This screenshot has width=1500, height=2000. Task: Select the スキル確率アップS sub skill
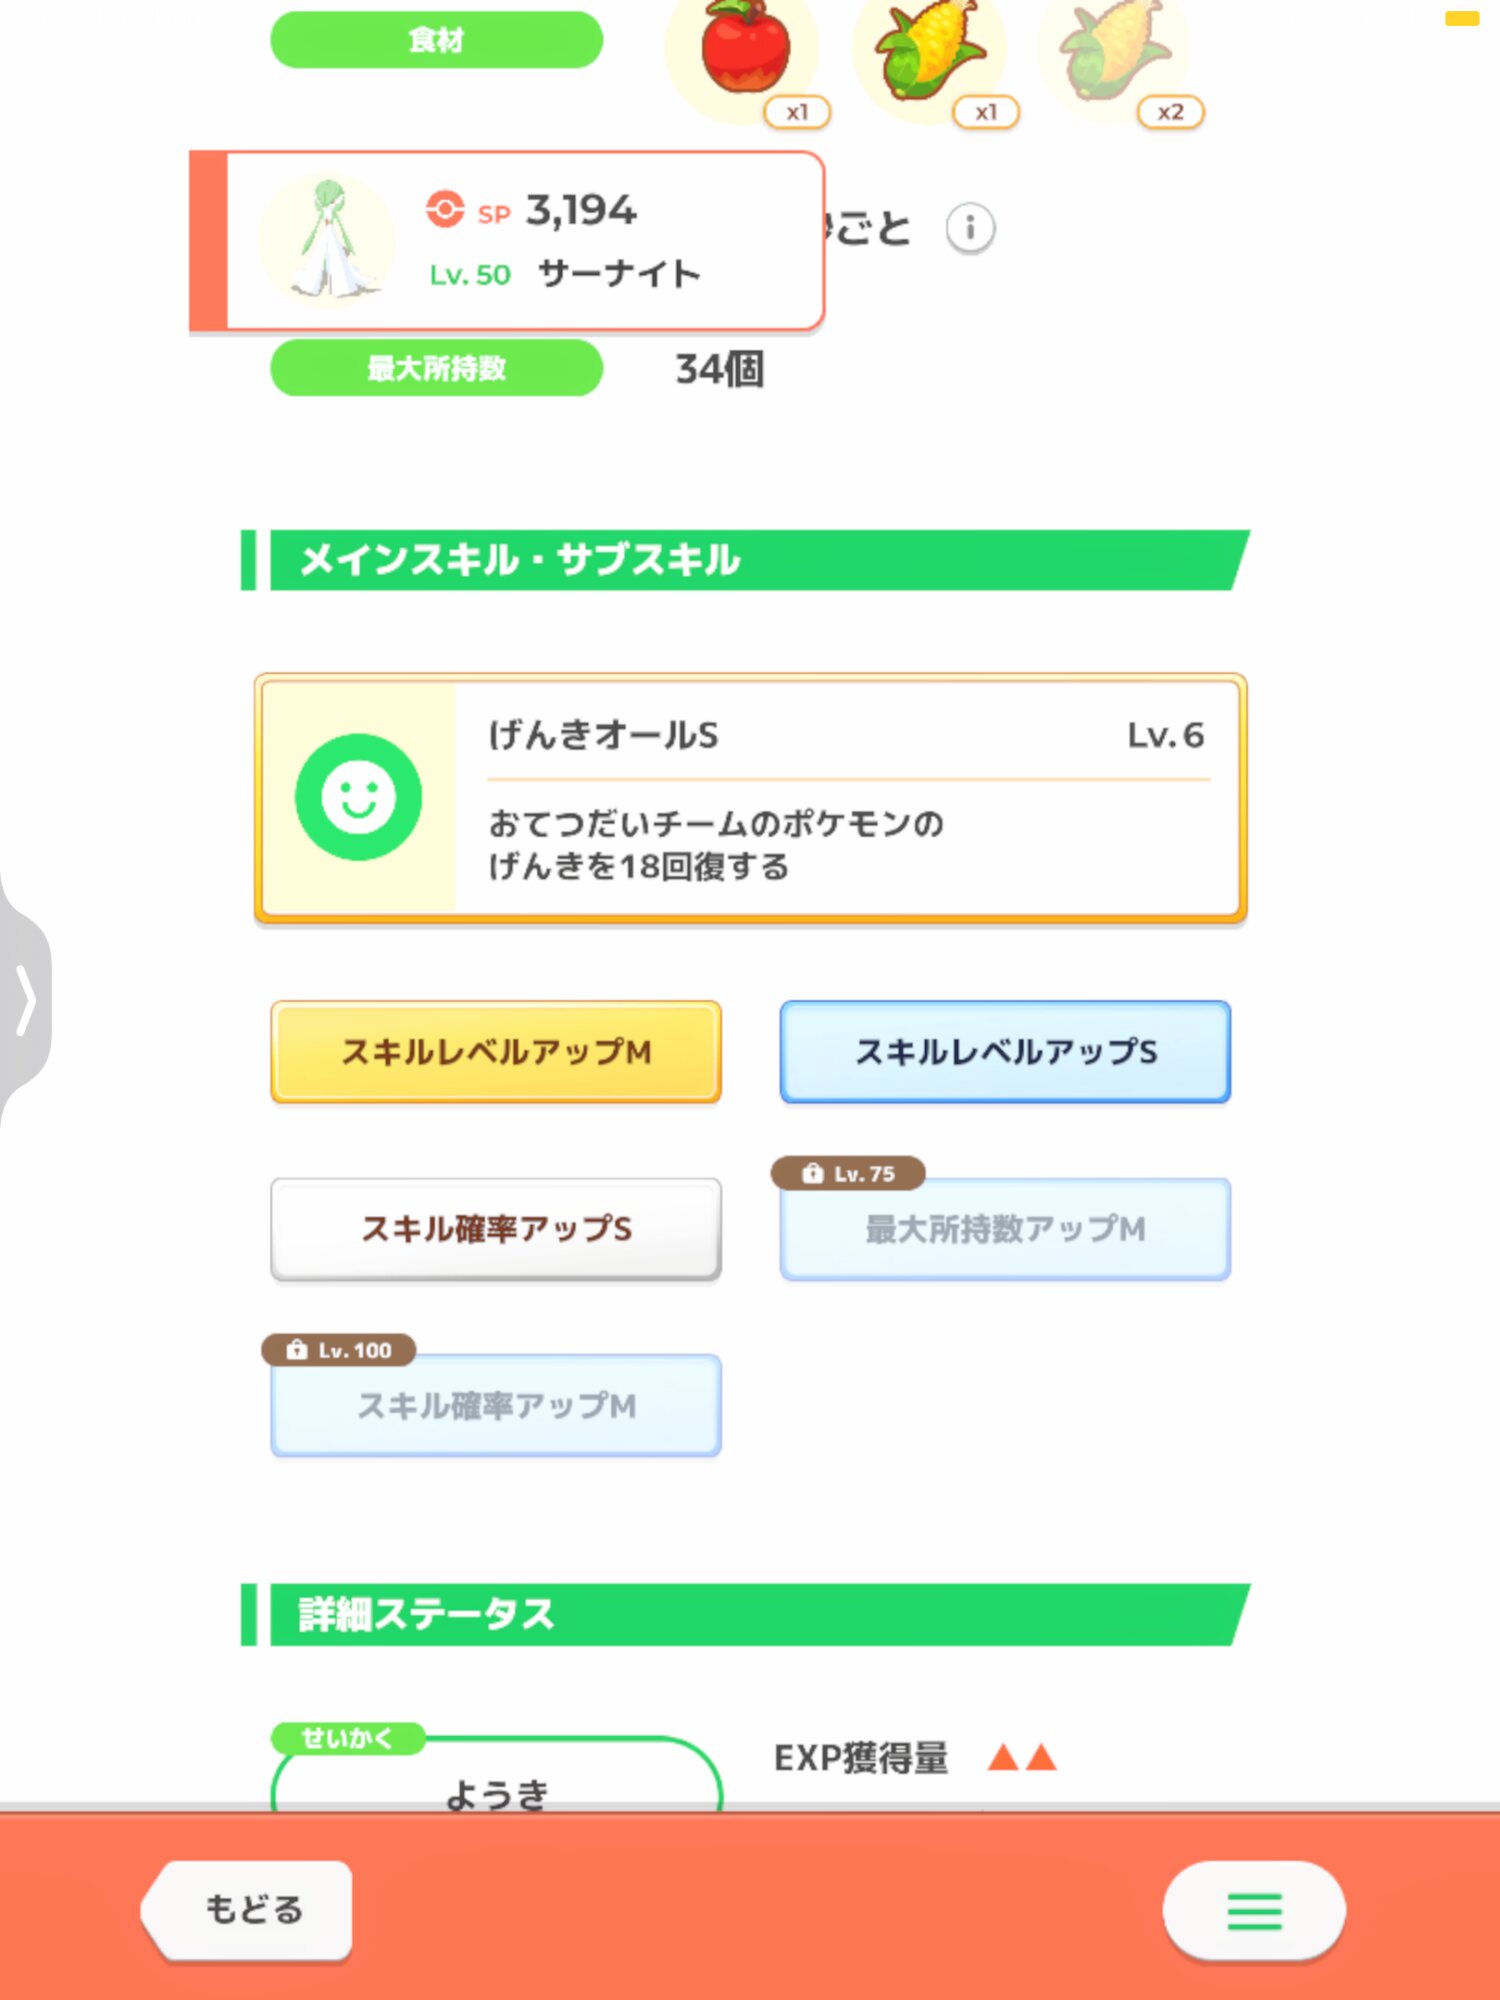click(x=496, y=1229)
